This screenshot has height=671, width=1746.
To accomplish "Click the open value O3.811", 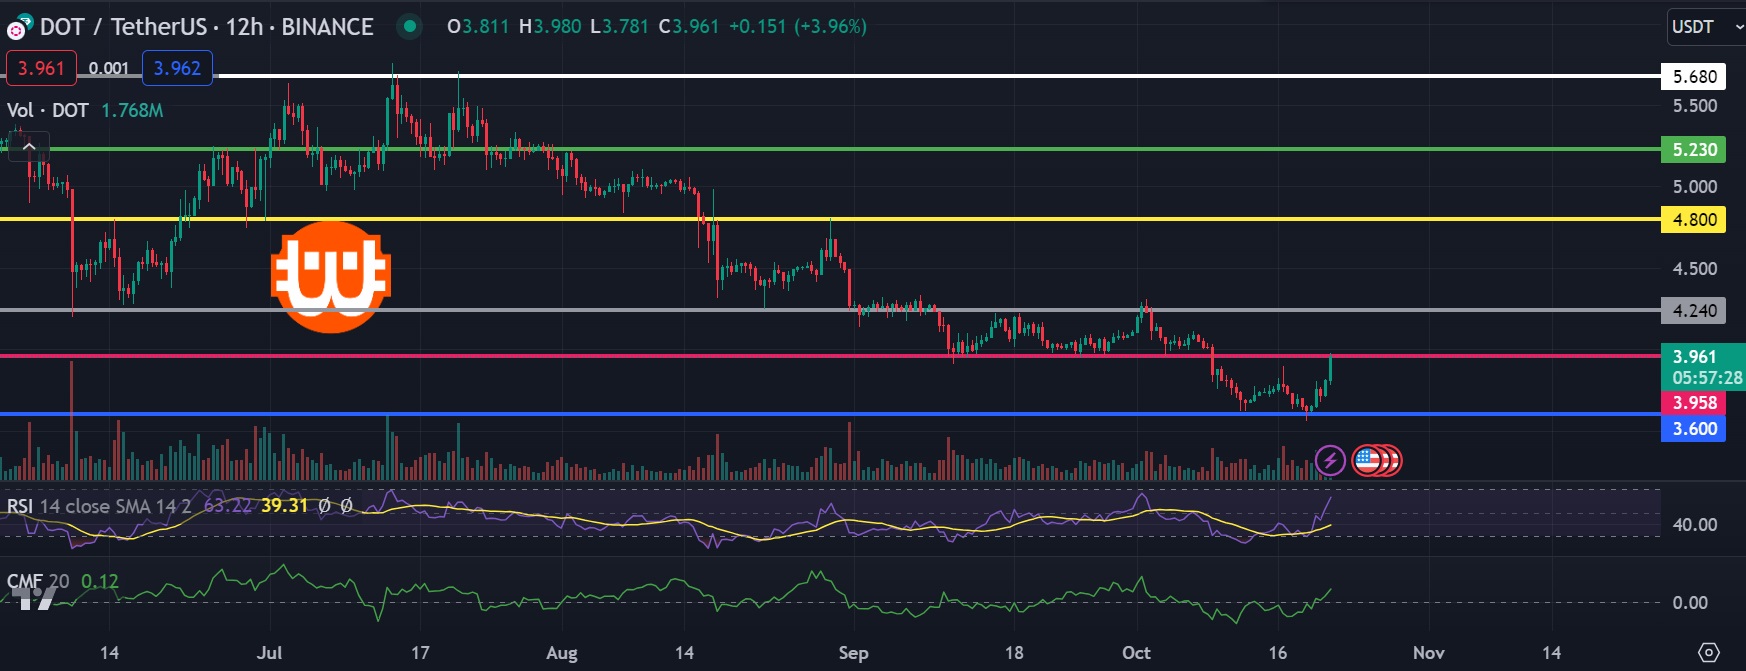I will point(478,27).
